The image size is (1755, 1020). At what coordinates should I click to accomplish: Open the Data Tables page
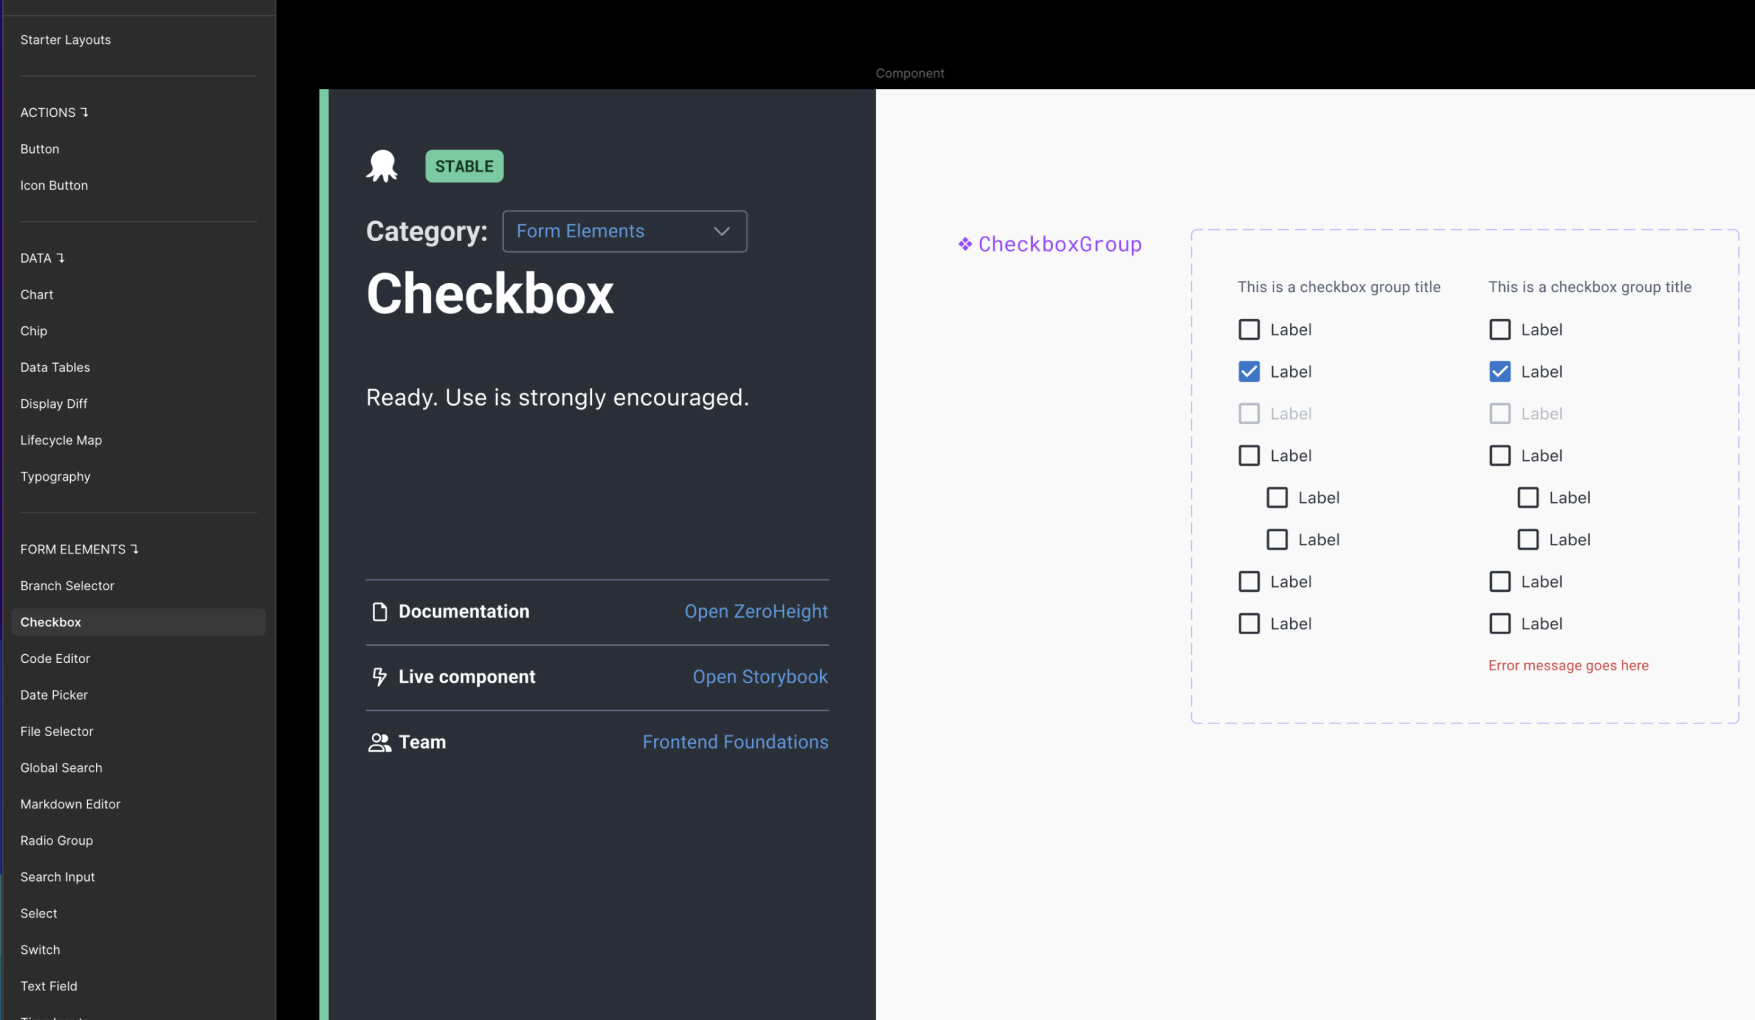[x=55, y=367]
